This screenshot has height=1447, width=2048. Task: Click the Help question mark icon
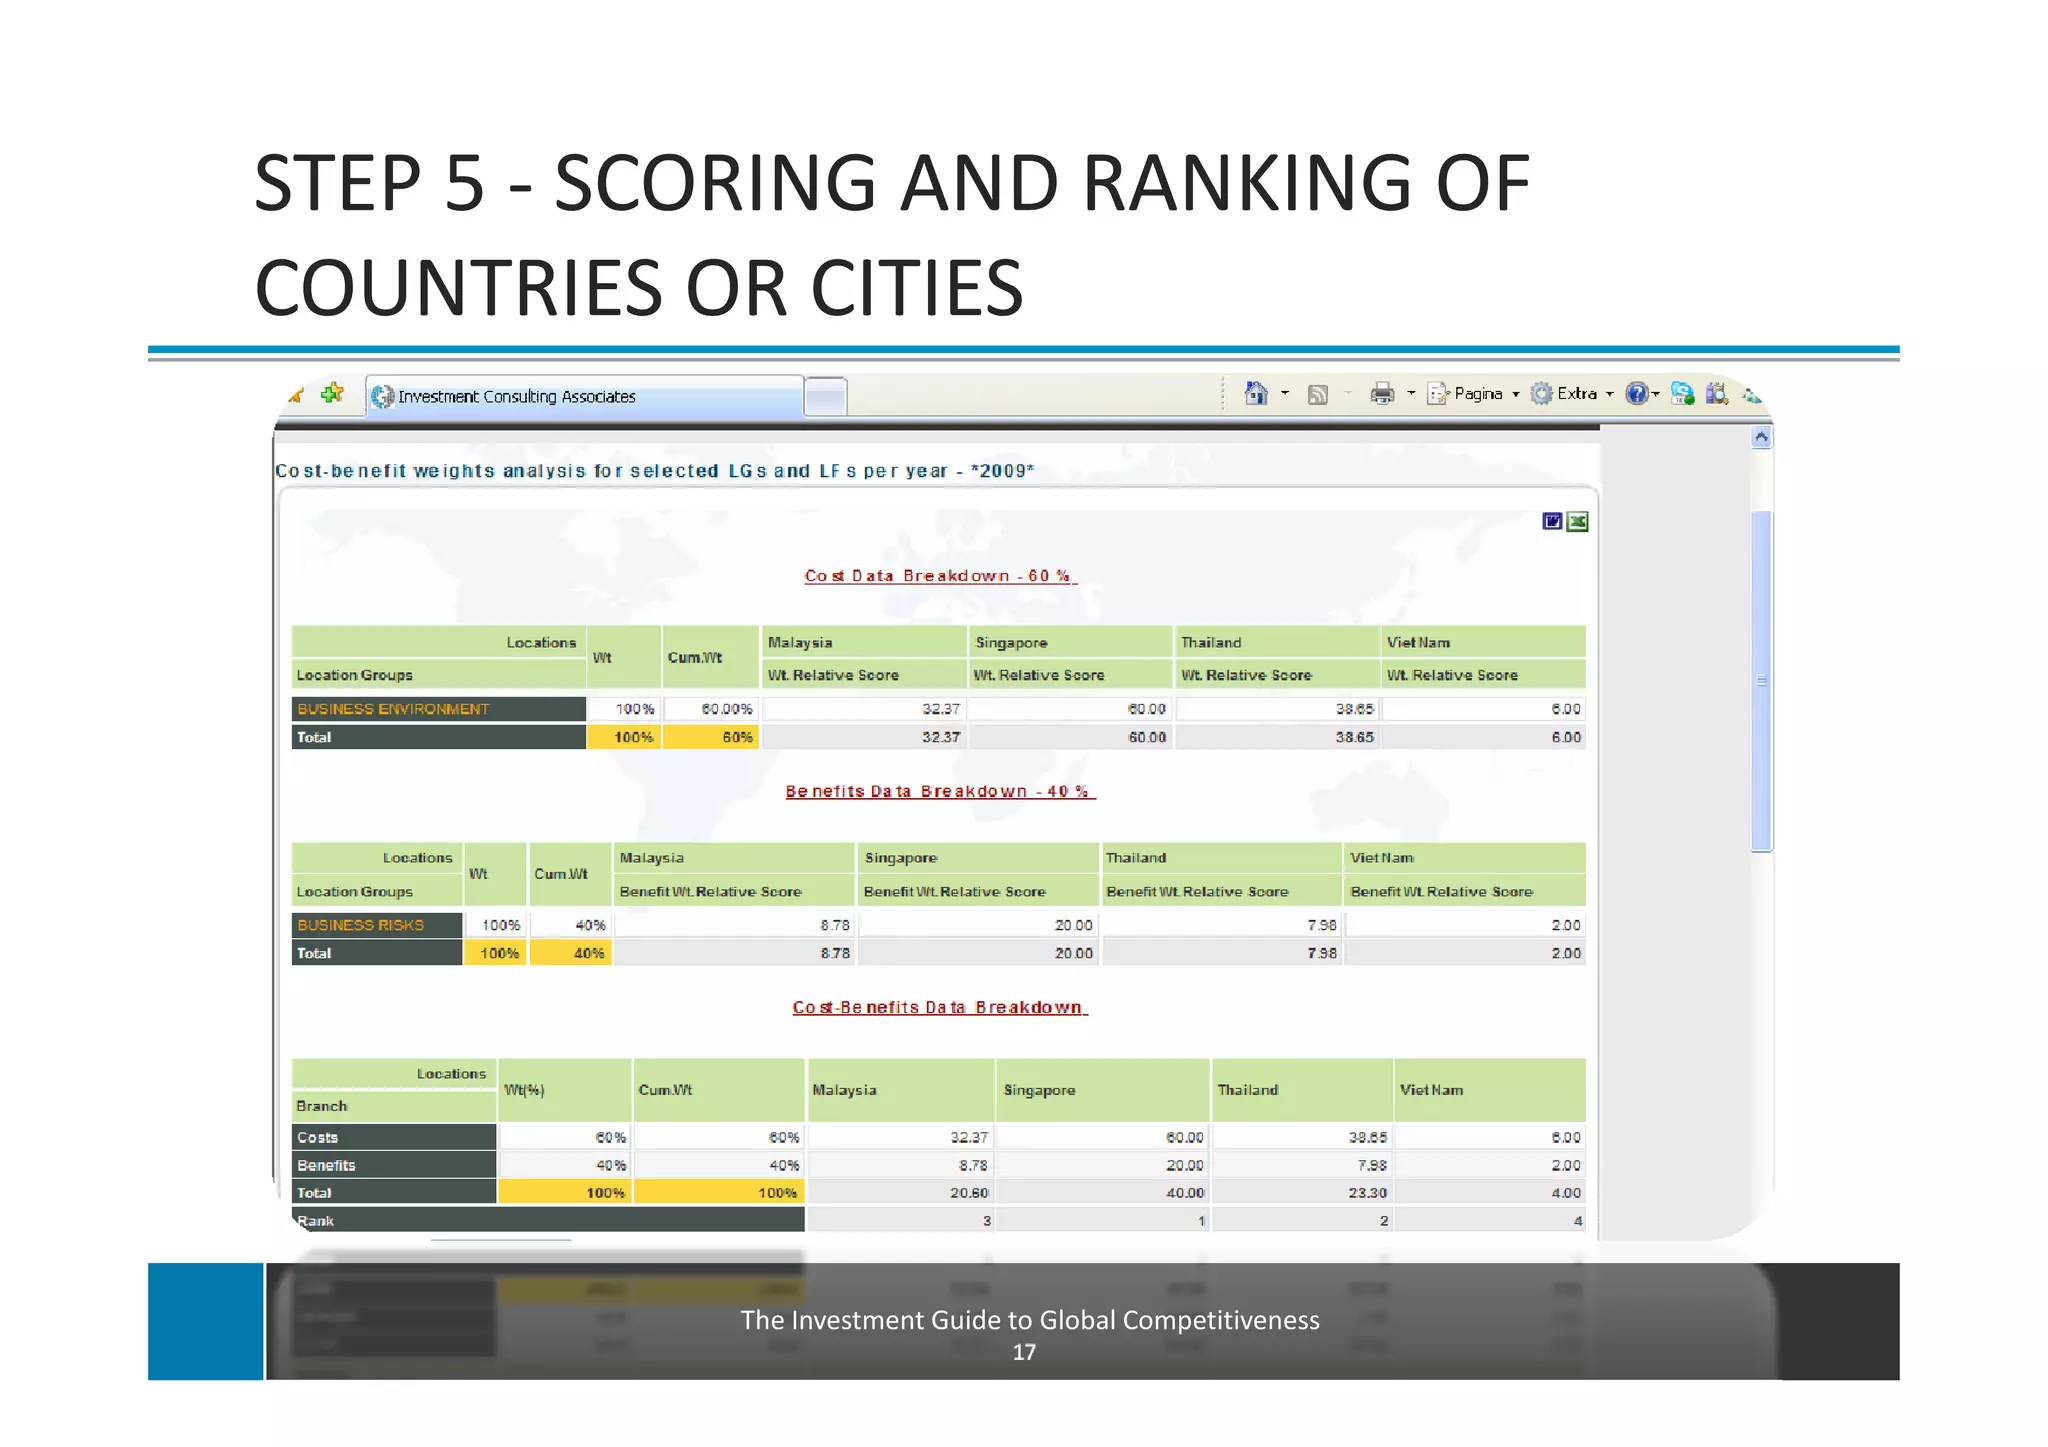(1636, 394)
